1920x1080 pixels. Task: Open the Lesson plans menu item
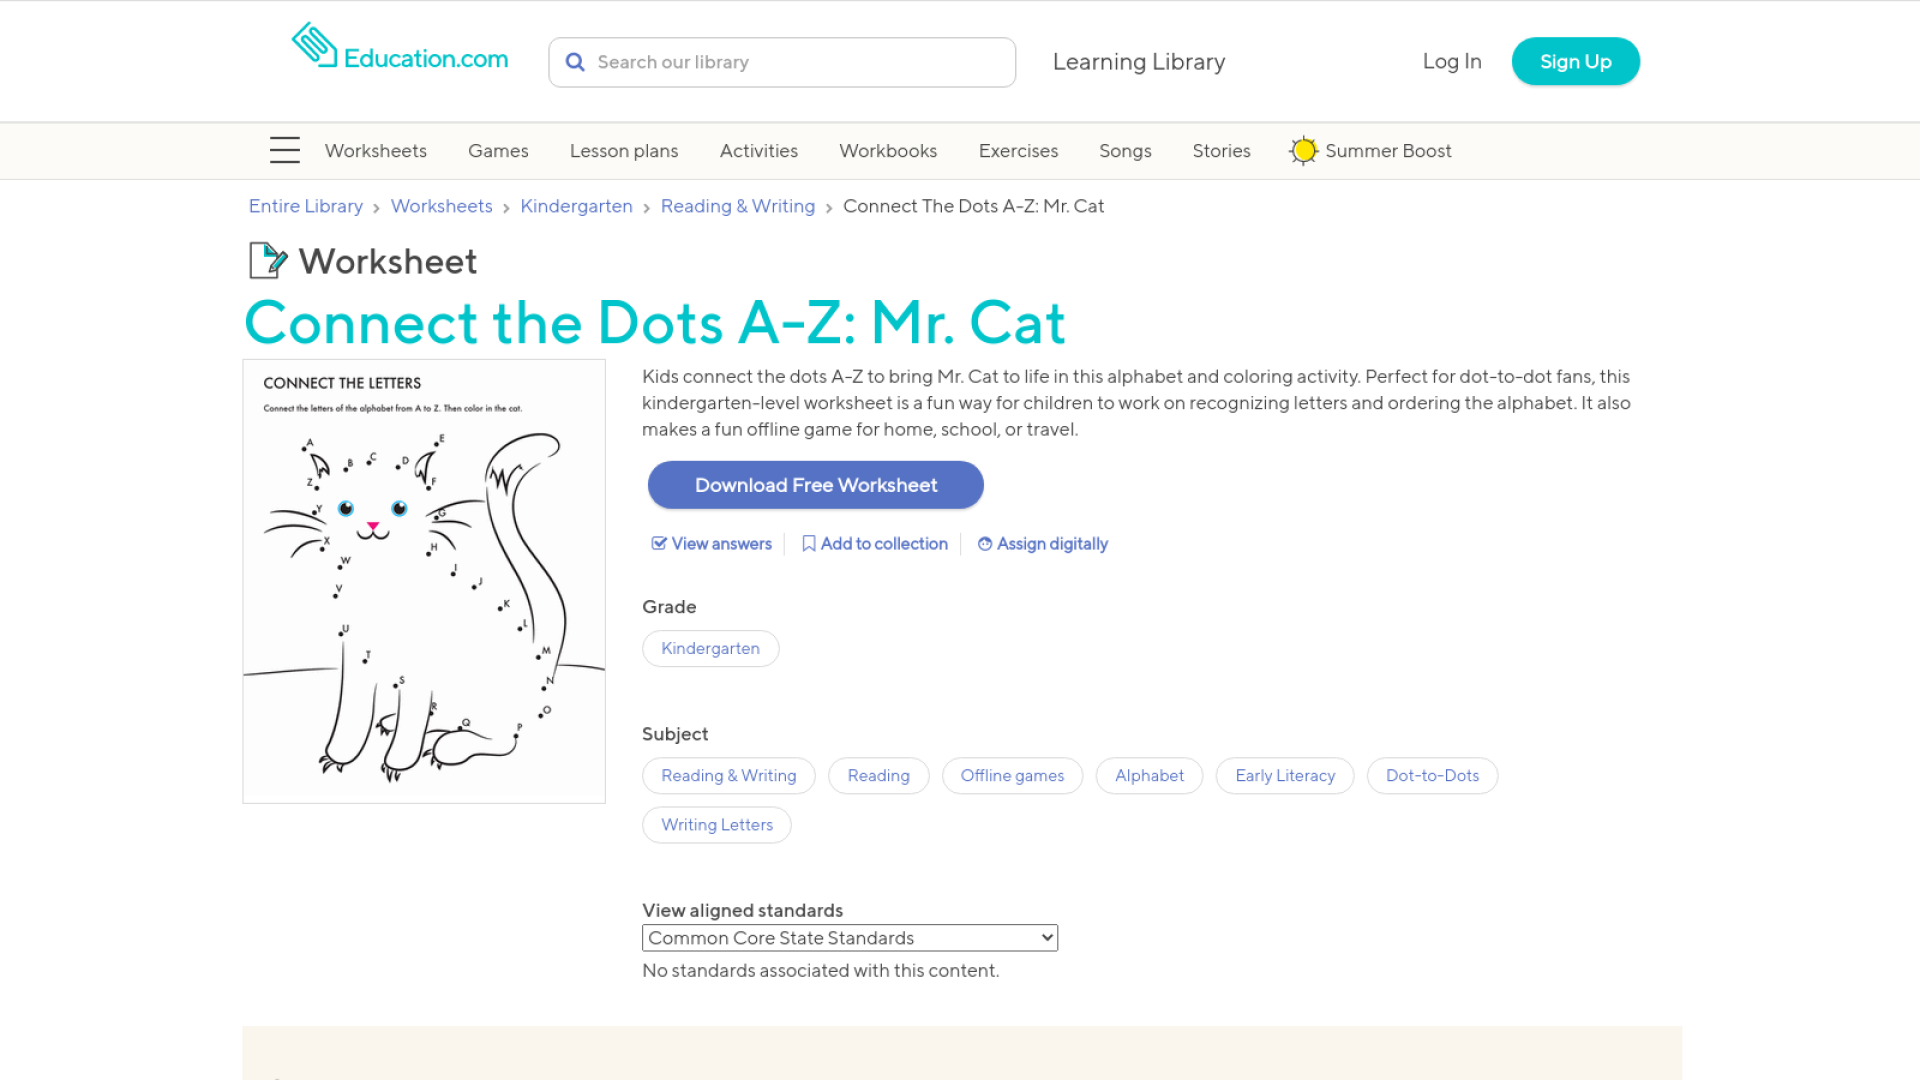624,151
